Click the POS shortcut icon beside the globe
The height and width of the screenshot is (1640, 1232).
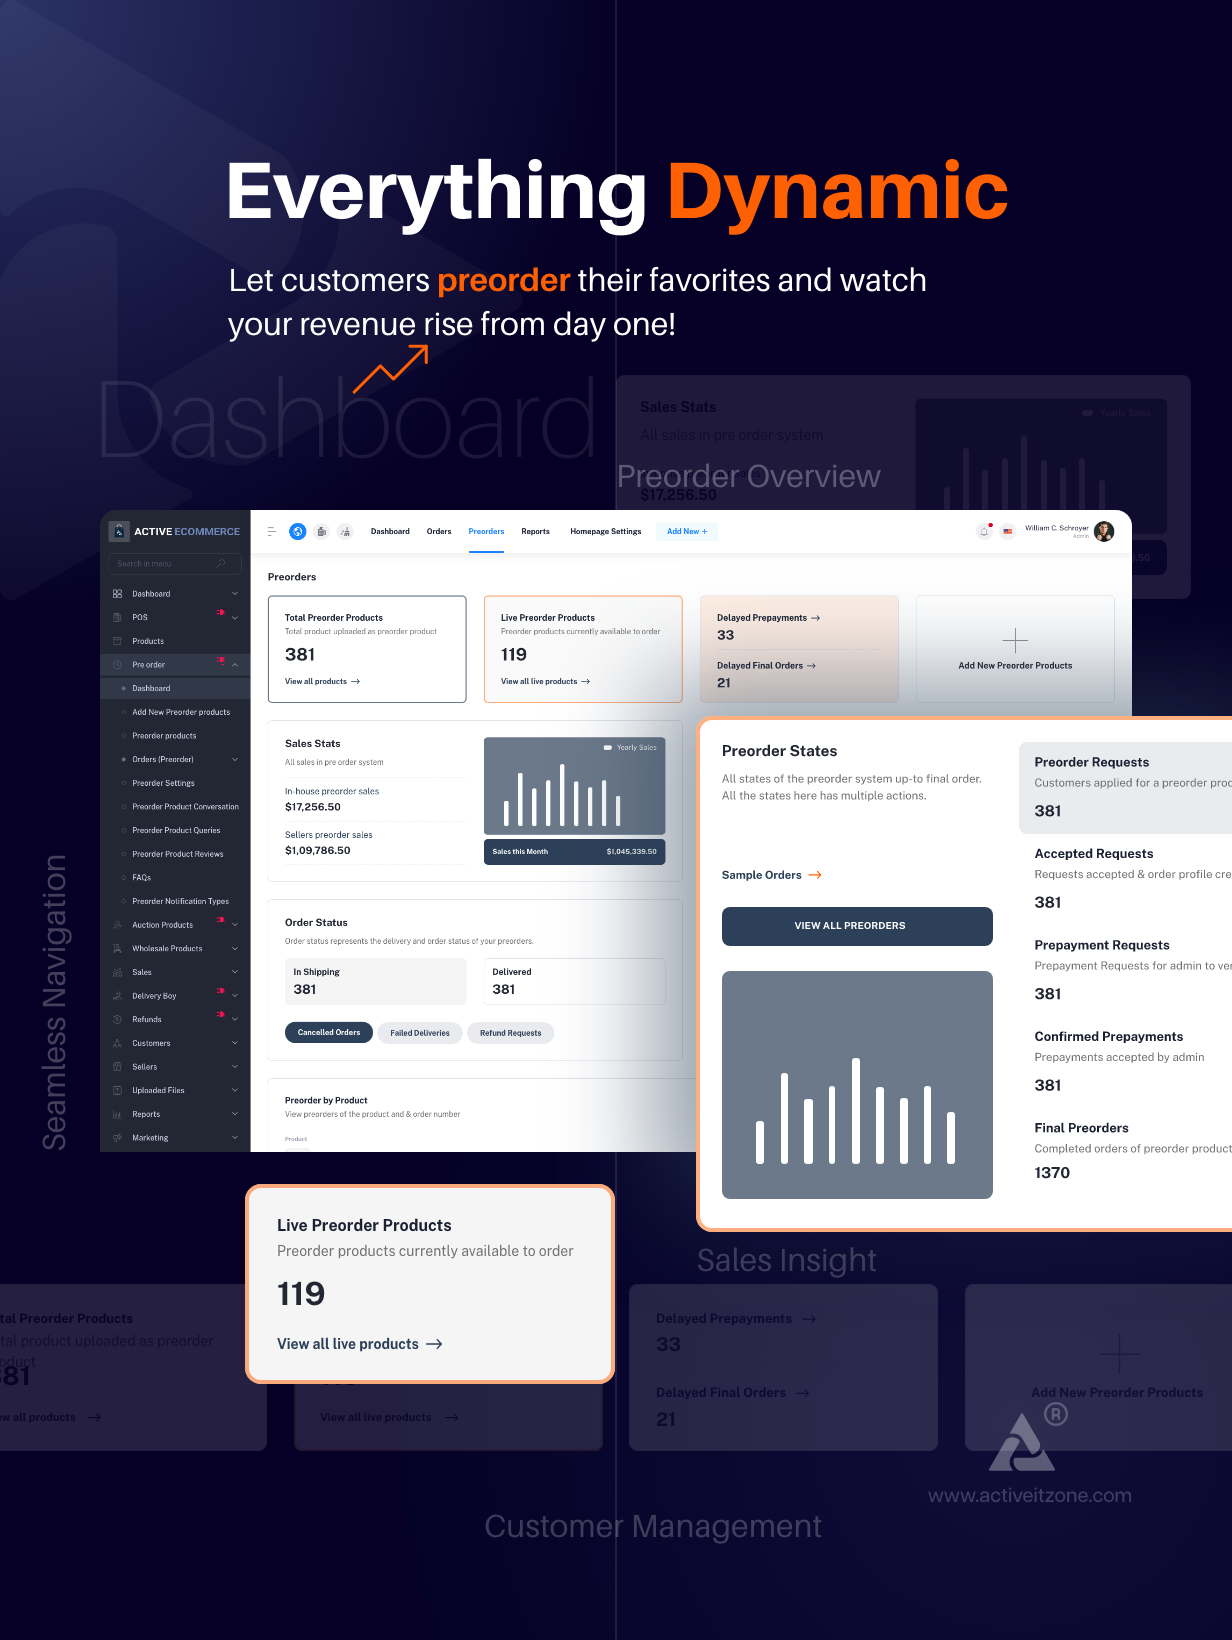point(321,531)
